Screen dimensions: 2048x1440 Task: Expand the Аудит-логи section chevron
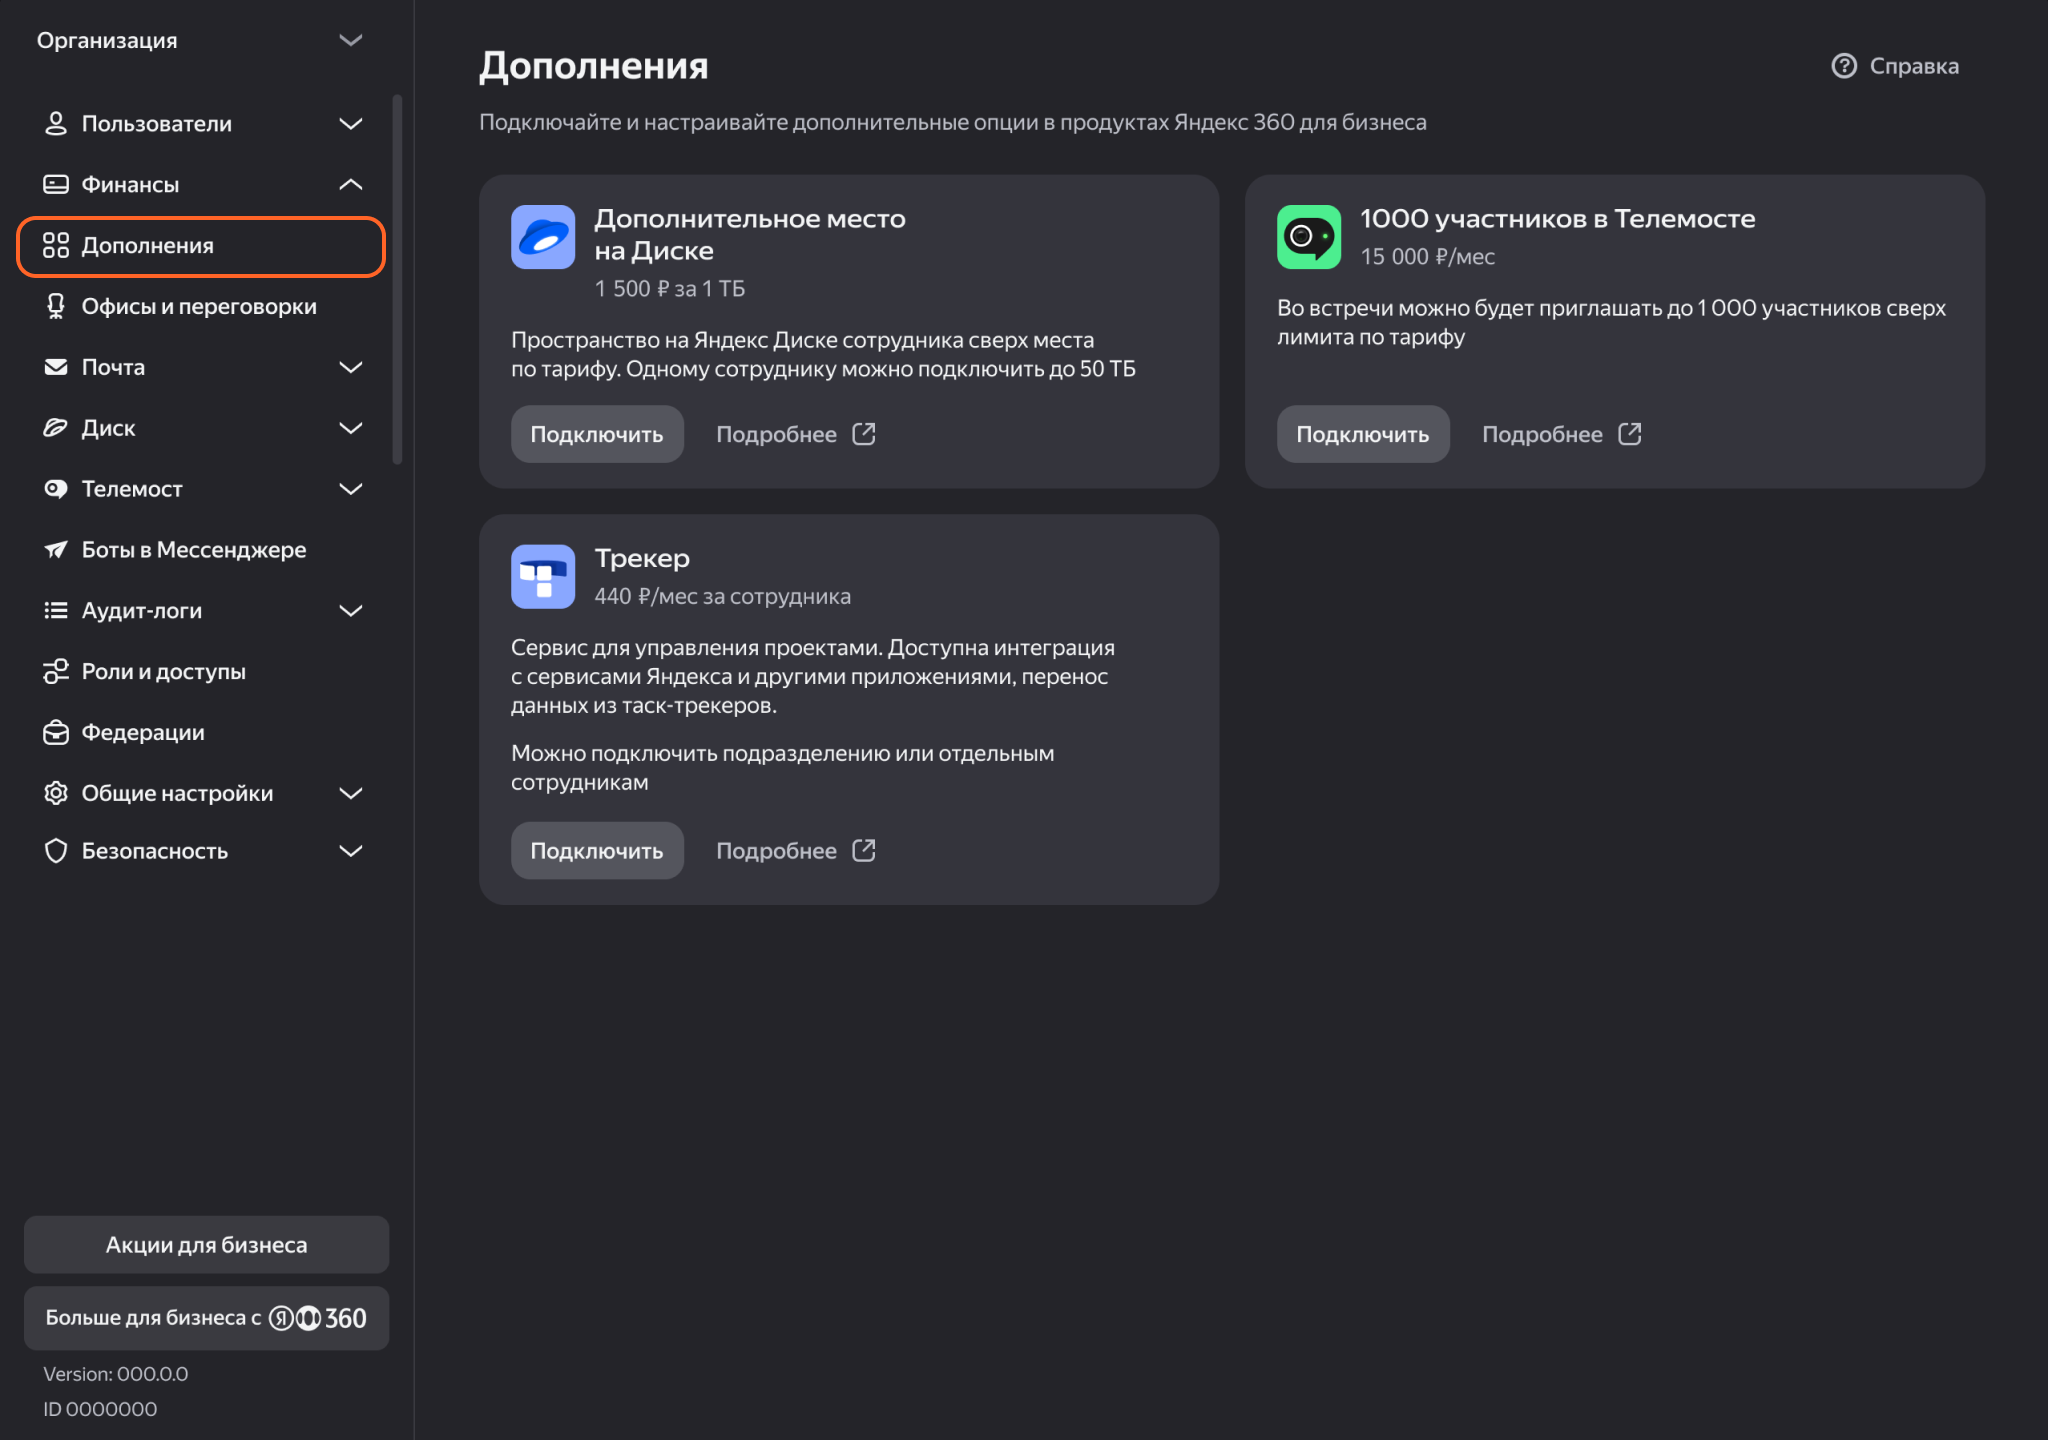(350, 611)
